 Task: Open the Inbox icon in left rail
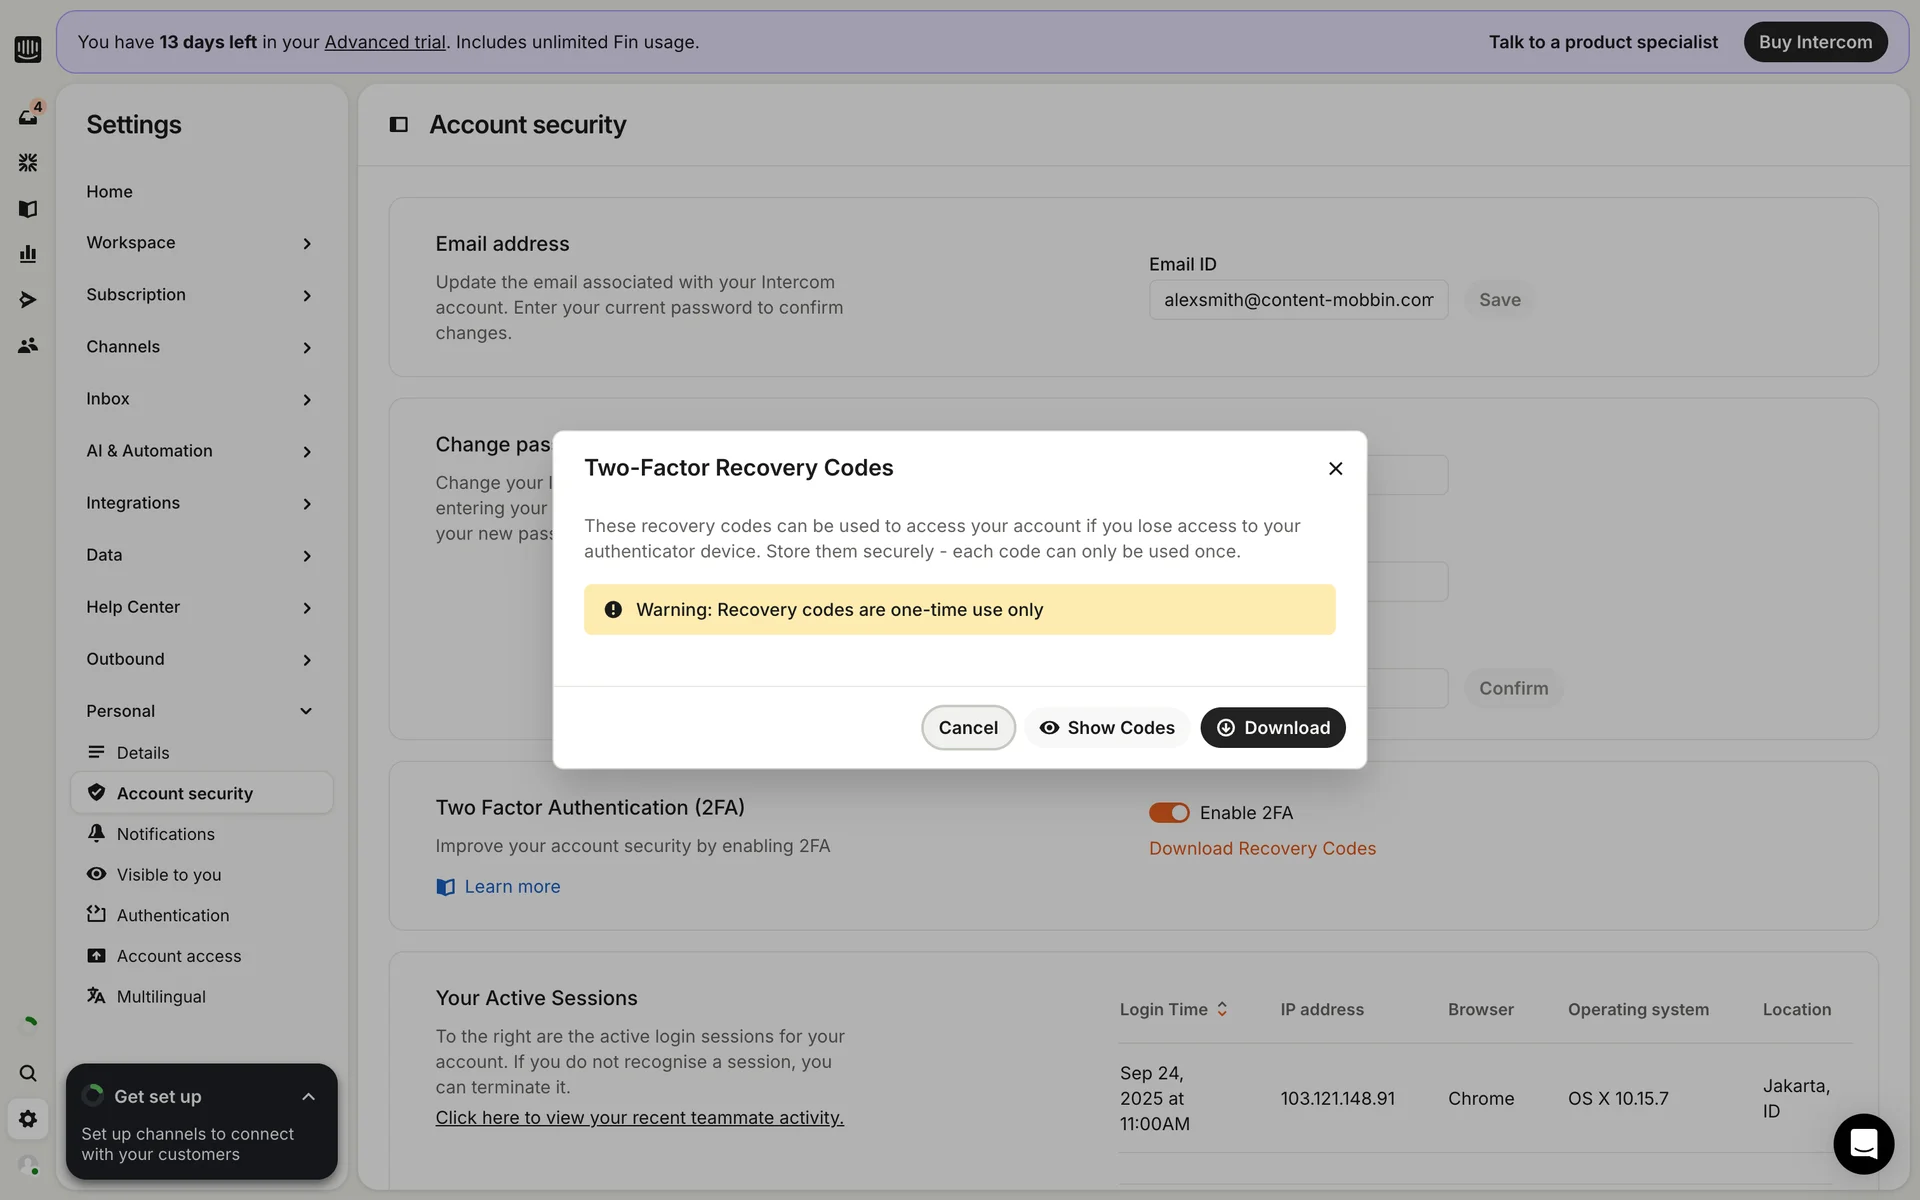[28, 116]
